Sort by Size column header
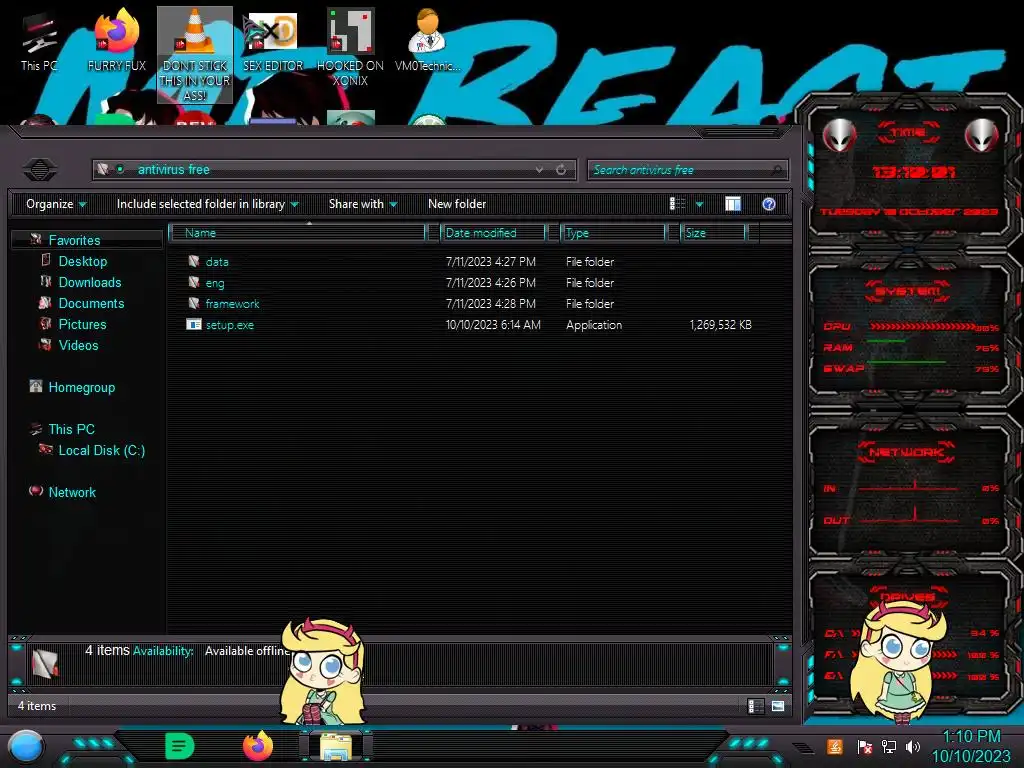Image resolution: width=1024 pixels, height=768 pixels. pos(713,232)
